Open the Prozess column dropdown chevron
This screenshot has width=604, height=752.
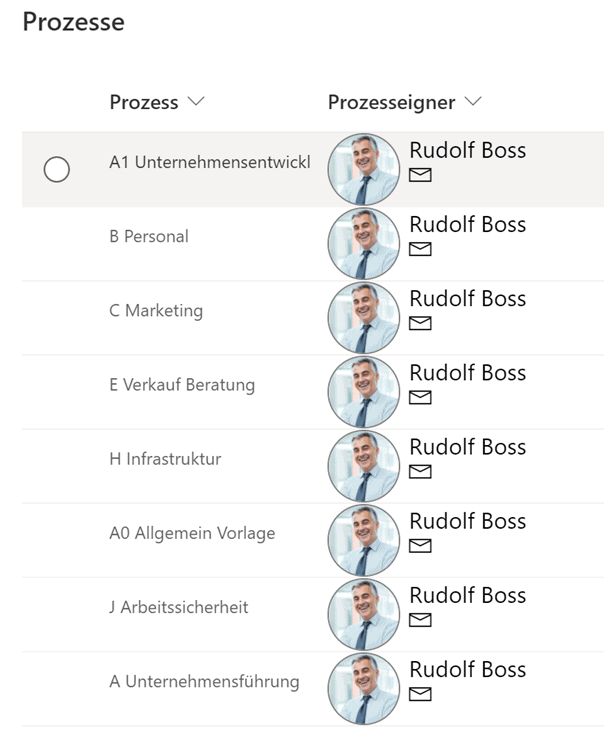click(196, 101)
